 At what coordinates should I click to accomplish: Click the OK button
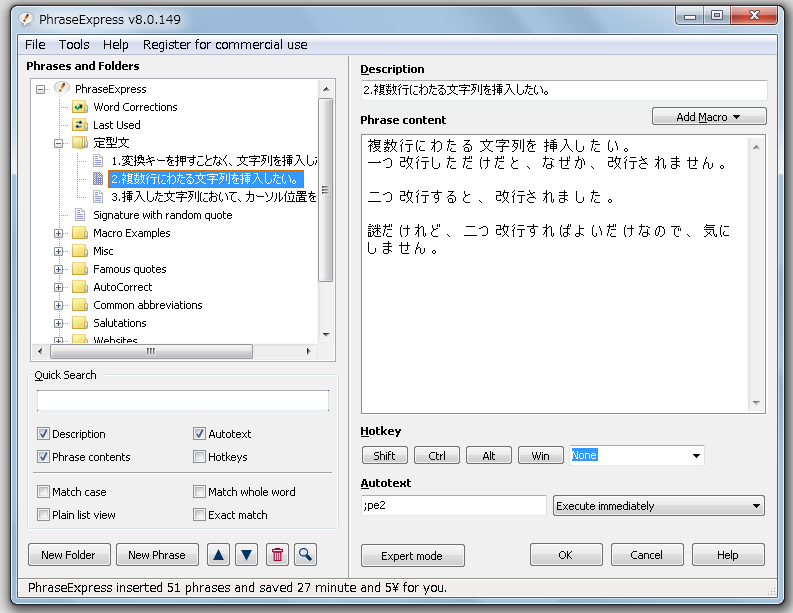[566, 555]
